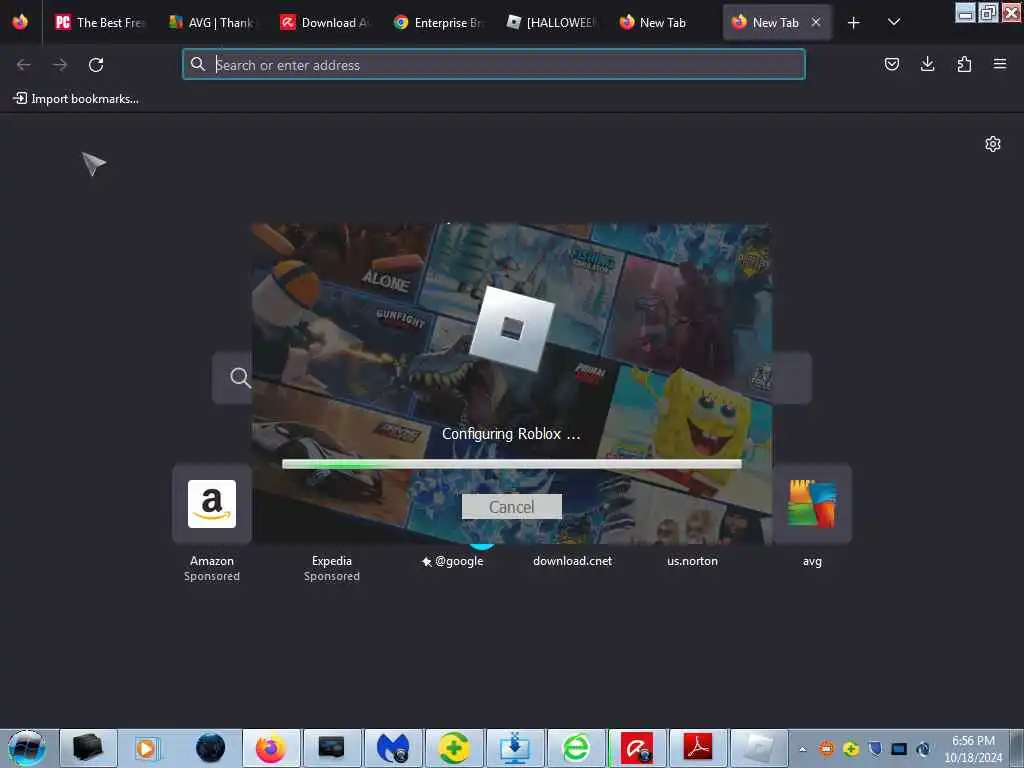Open the @google shortcut
Image resolution: width=1024 pixels, height=768 pixels.
453,561
